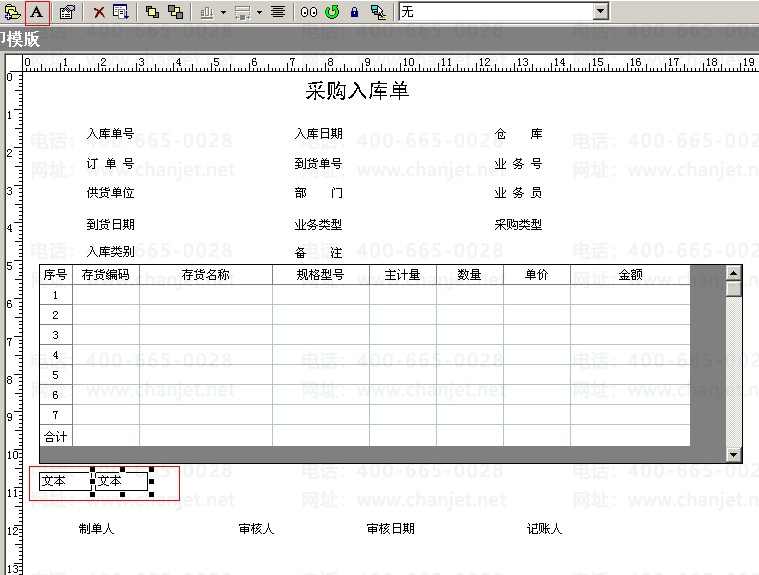Click the send-to-back layering icon
759x575 pixels.
[175, 12]
